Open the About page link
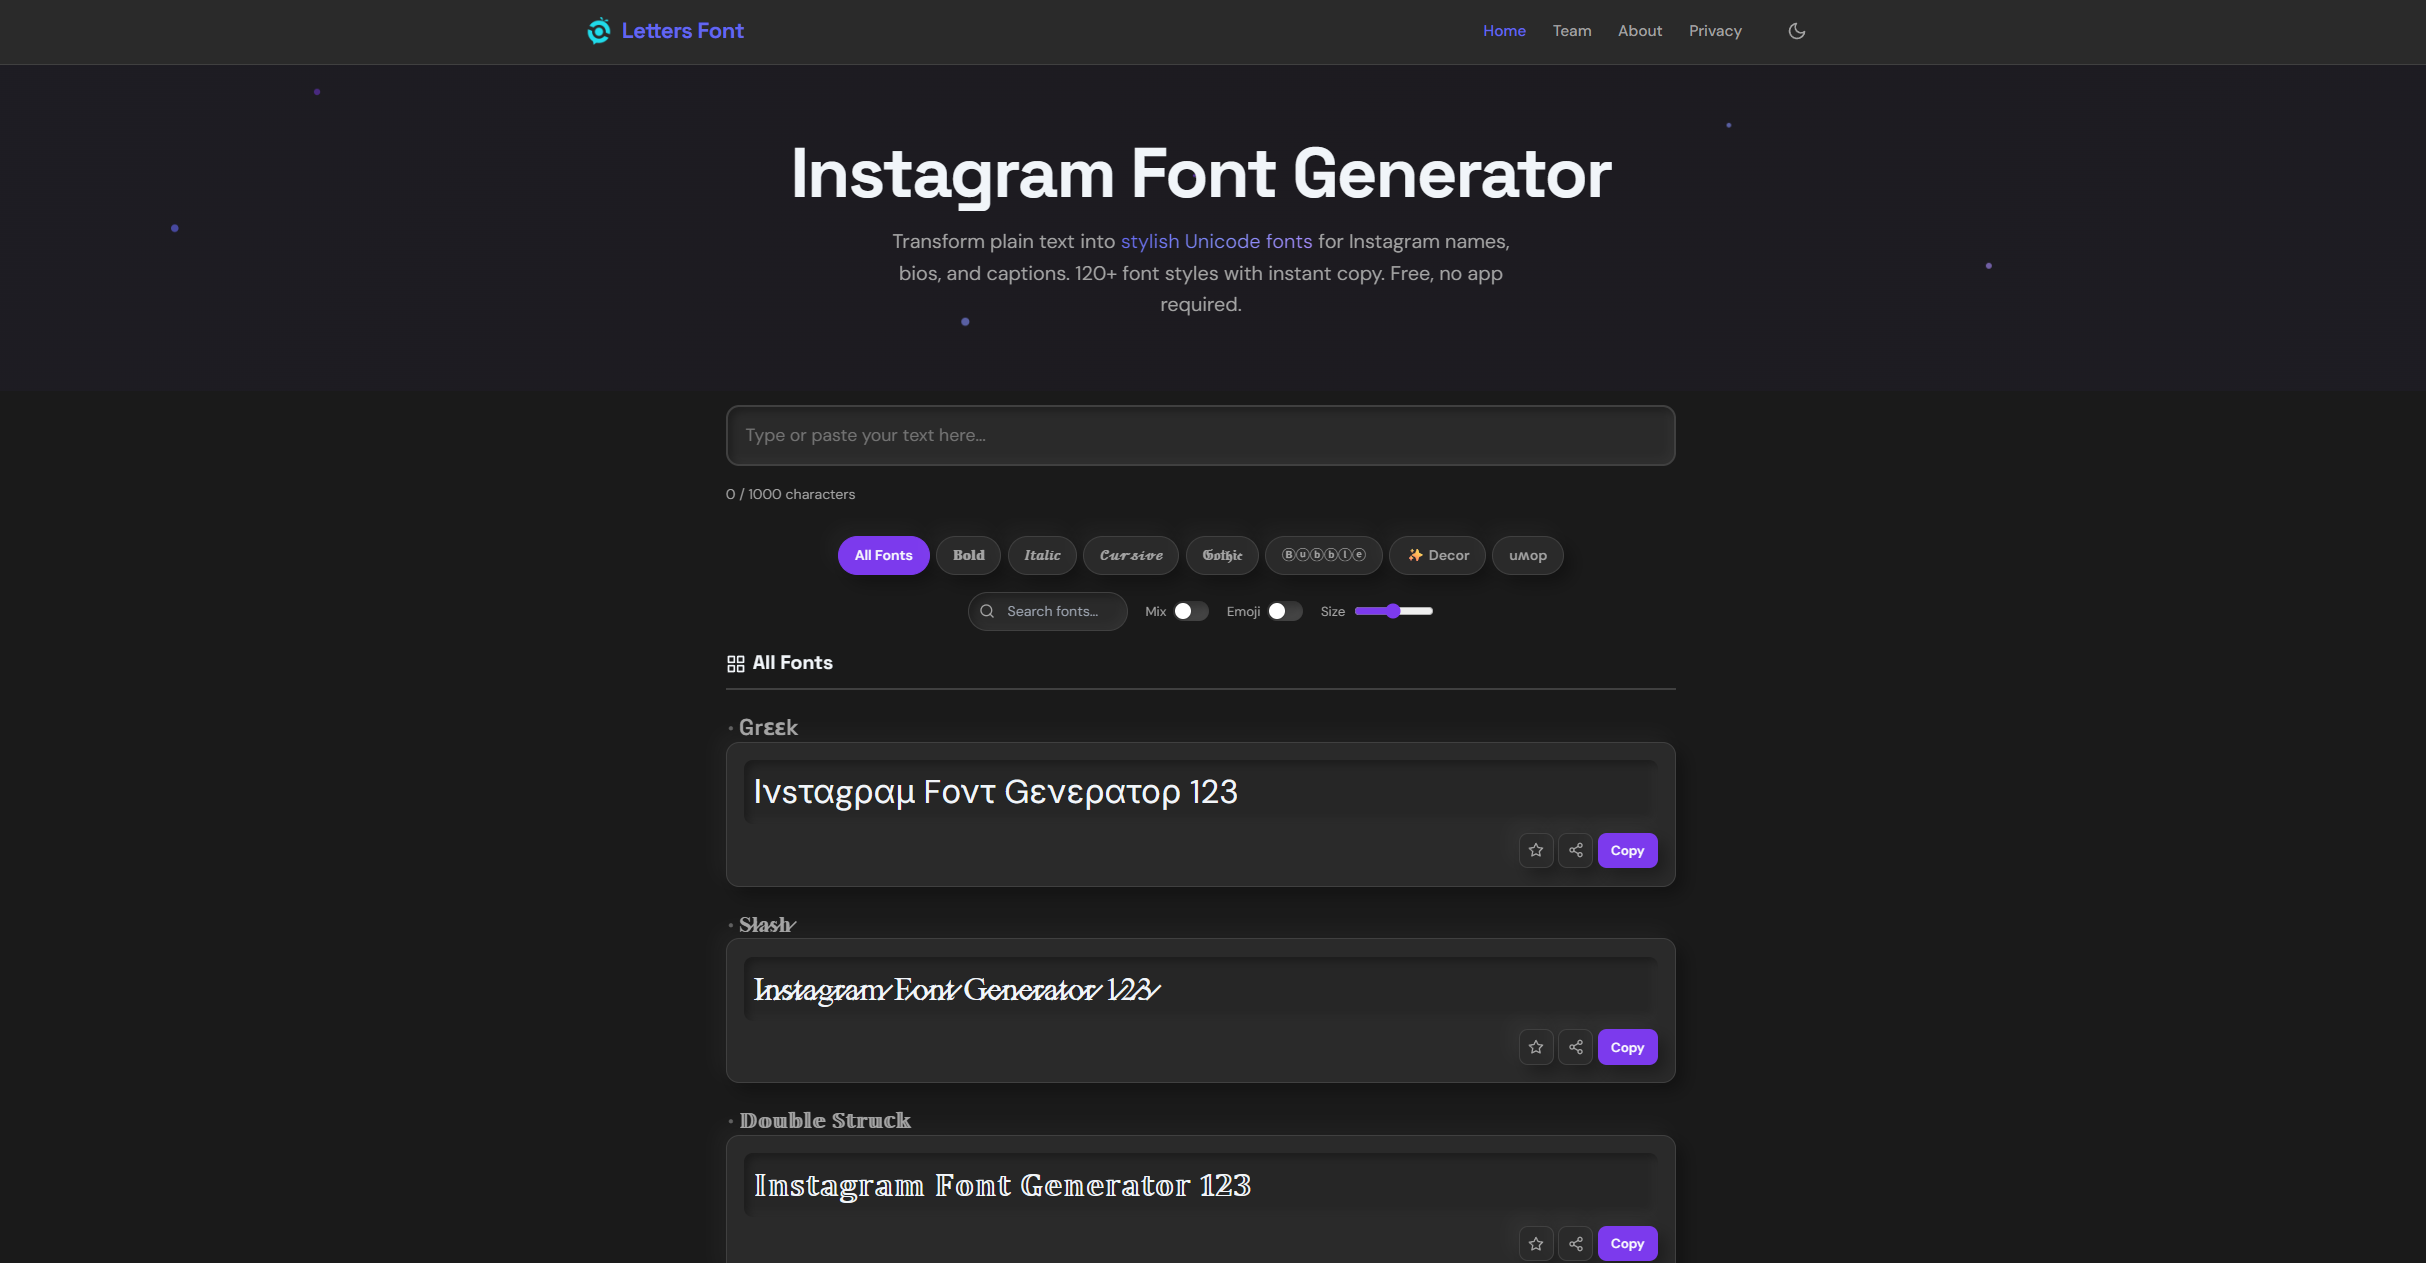 point(1640,31)
